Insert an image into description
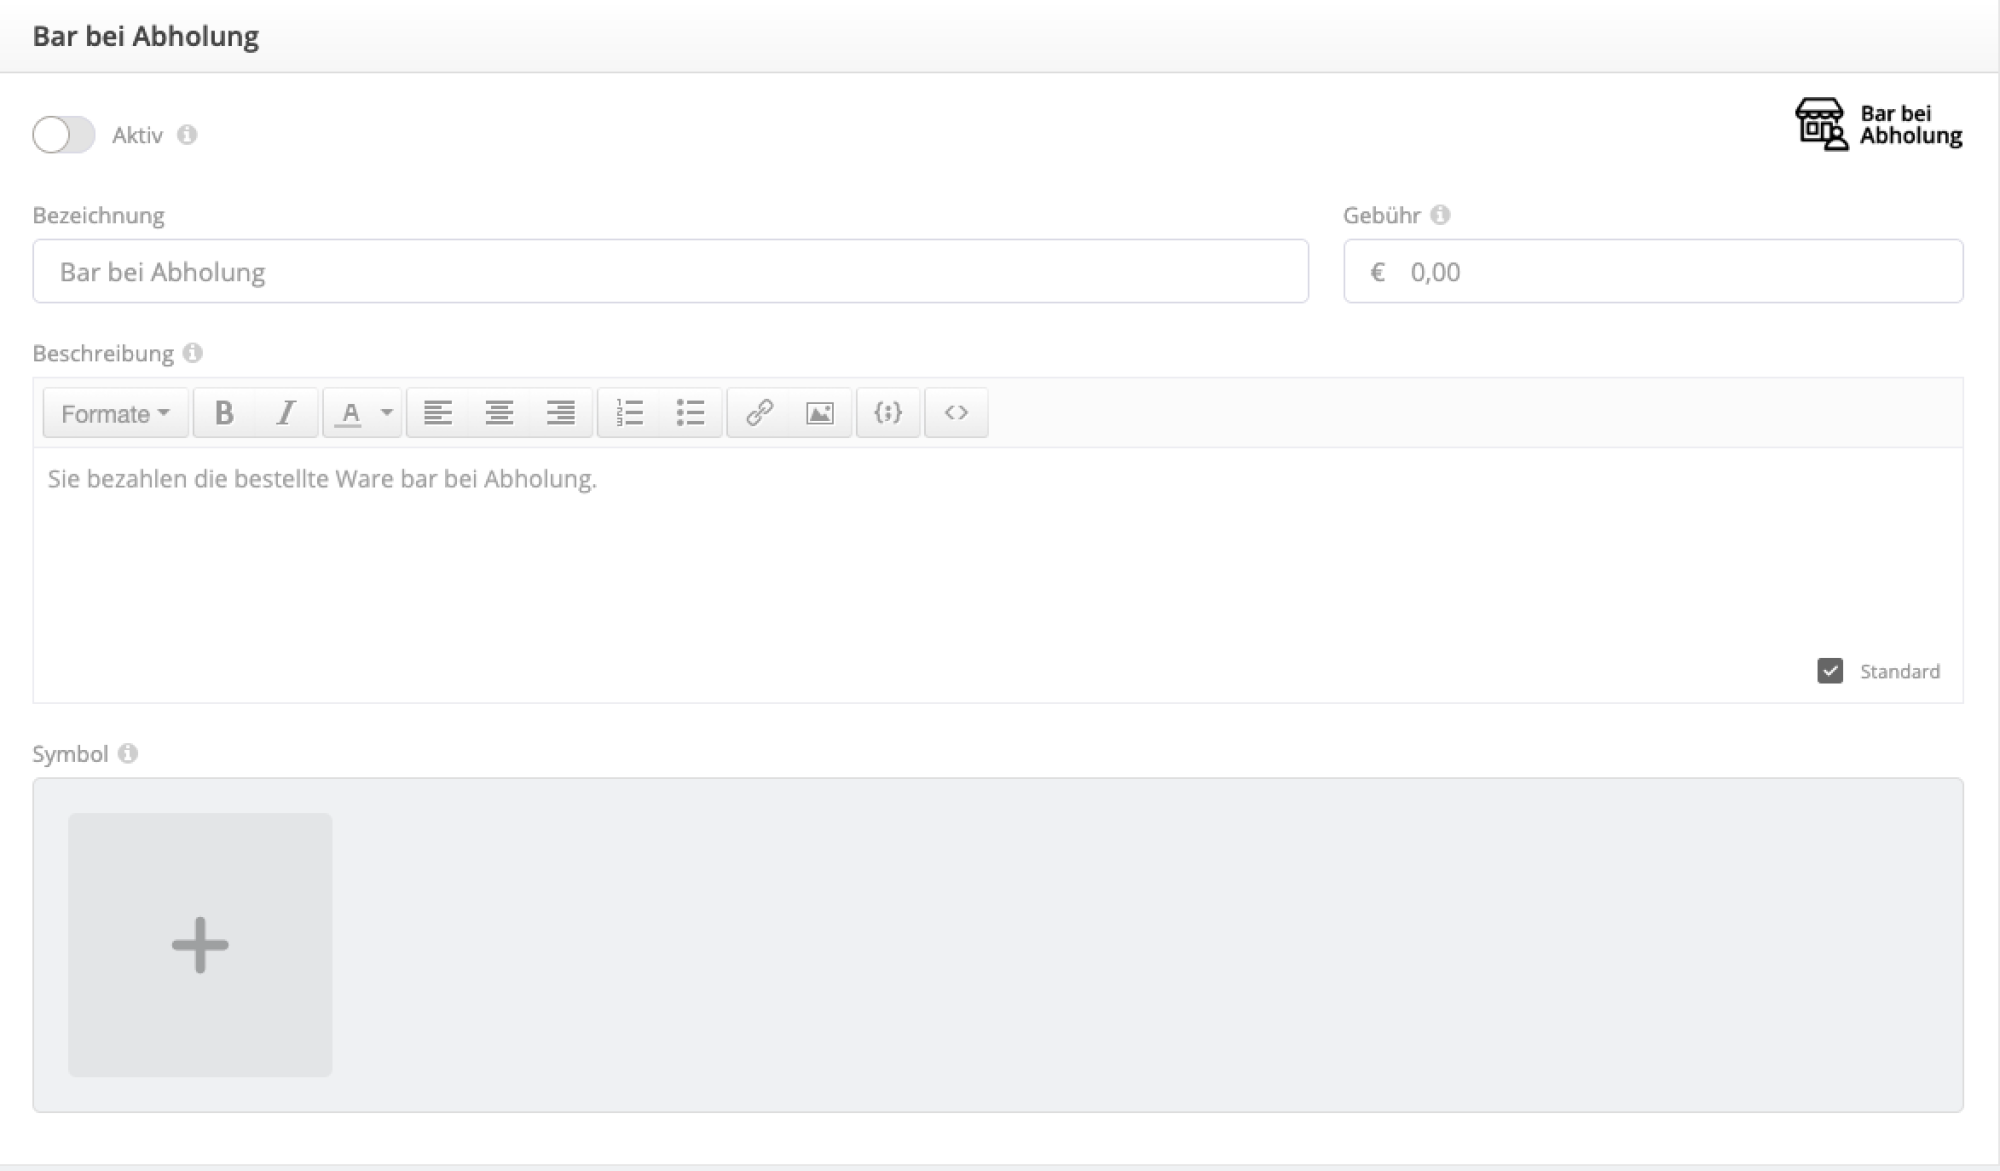This screenshot has height=1171, width=2000. click(x=820, y=413)
